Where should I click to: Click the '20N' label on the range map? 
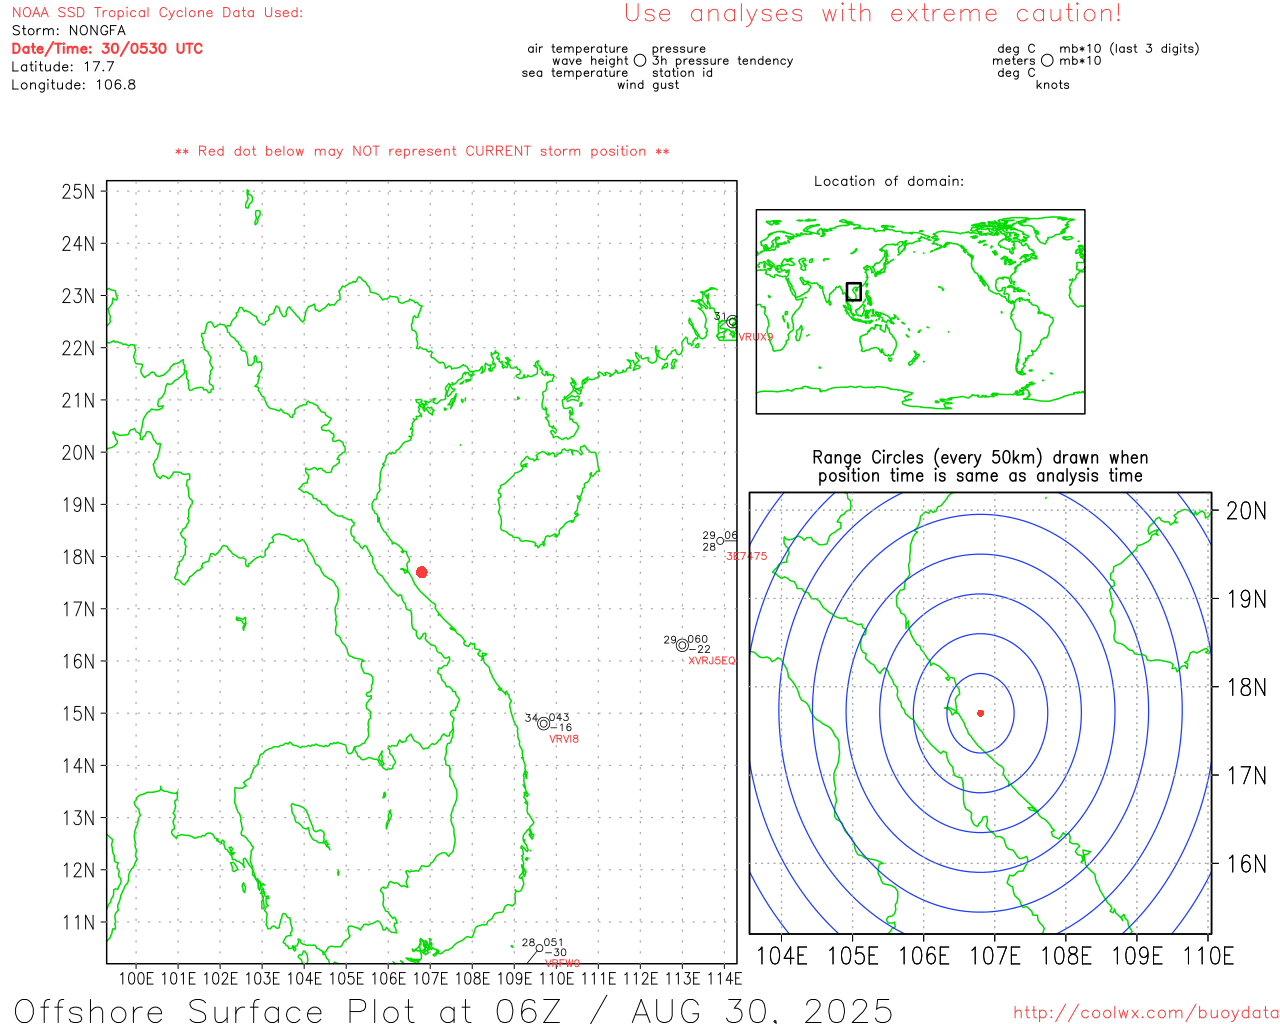tap(1246, 511)
